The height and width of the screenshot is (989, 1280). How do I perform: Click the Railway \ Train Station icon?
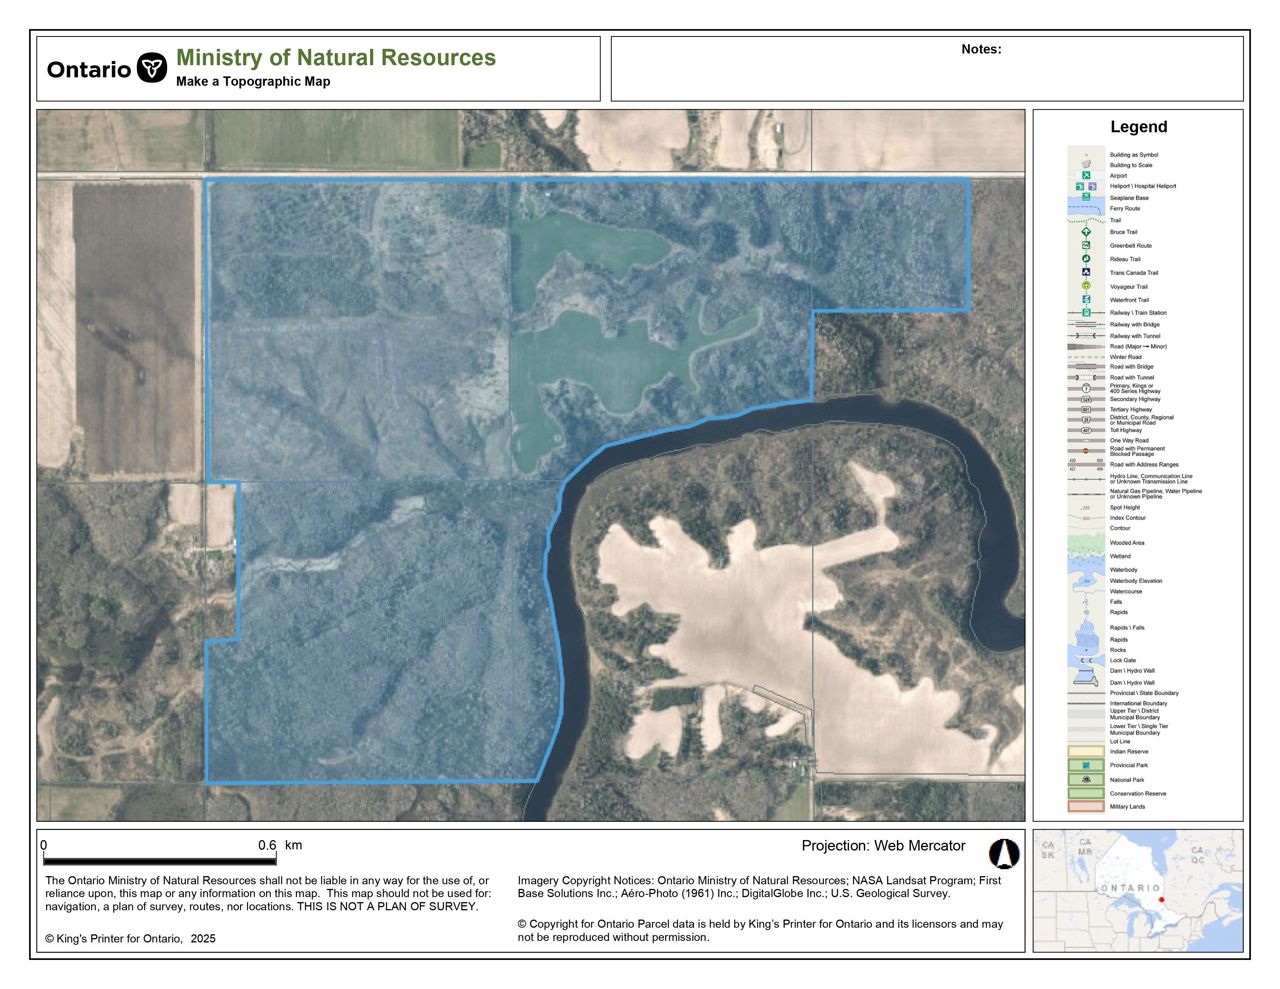[x=1086, y=313]
